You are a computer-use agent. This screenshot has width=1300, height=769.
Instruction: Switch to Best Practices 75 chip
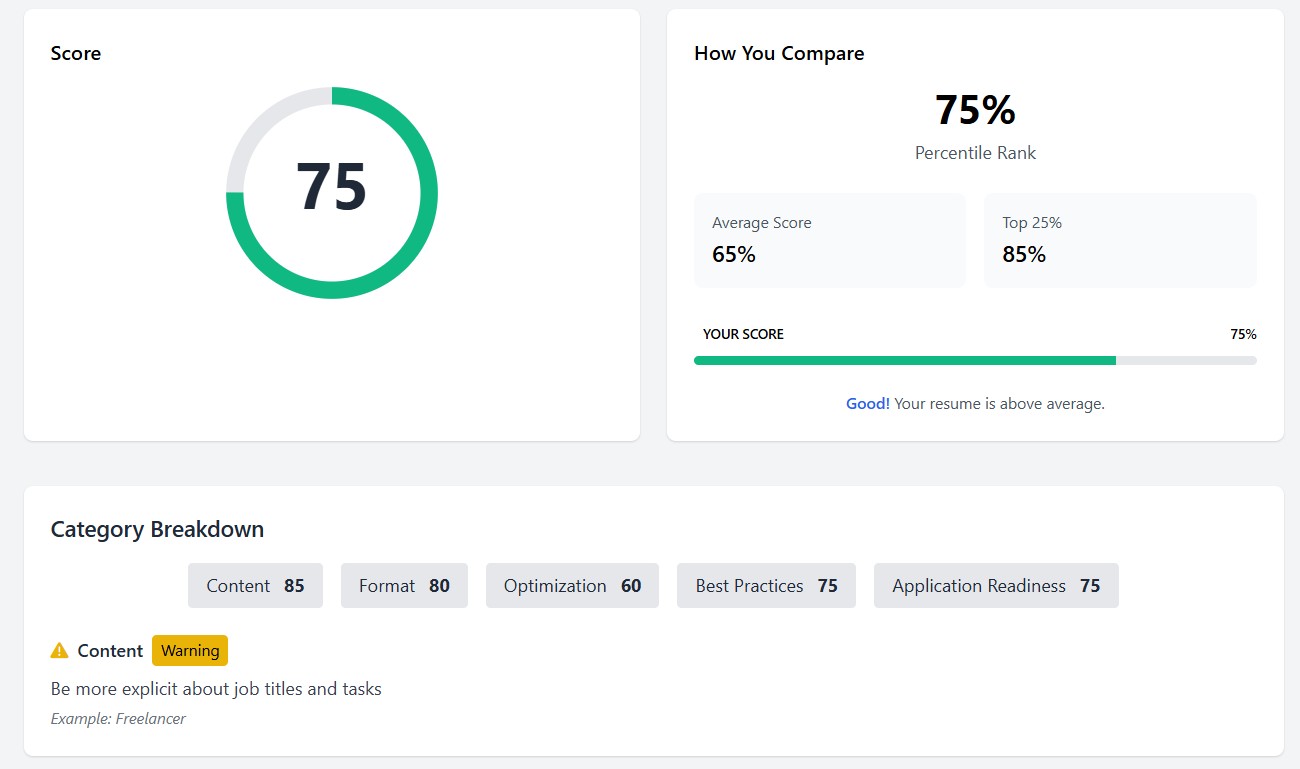point(766,586)
